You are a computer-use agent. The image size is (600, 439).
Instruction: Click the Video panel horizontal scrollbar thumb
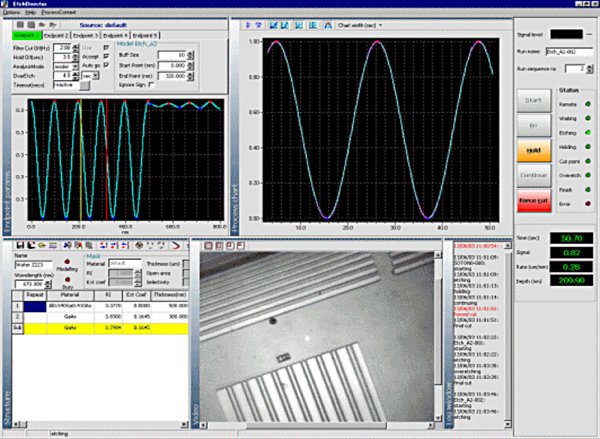coord(316,425)
